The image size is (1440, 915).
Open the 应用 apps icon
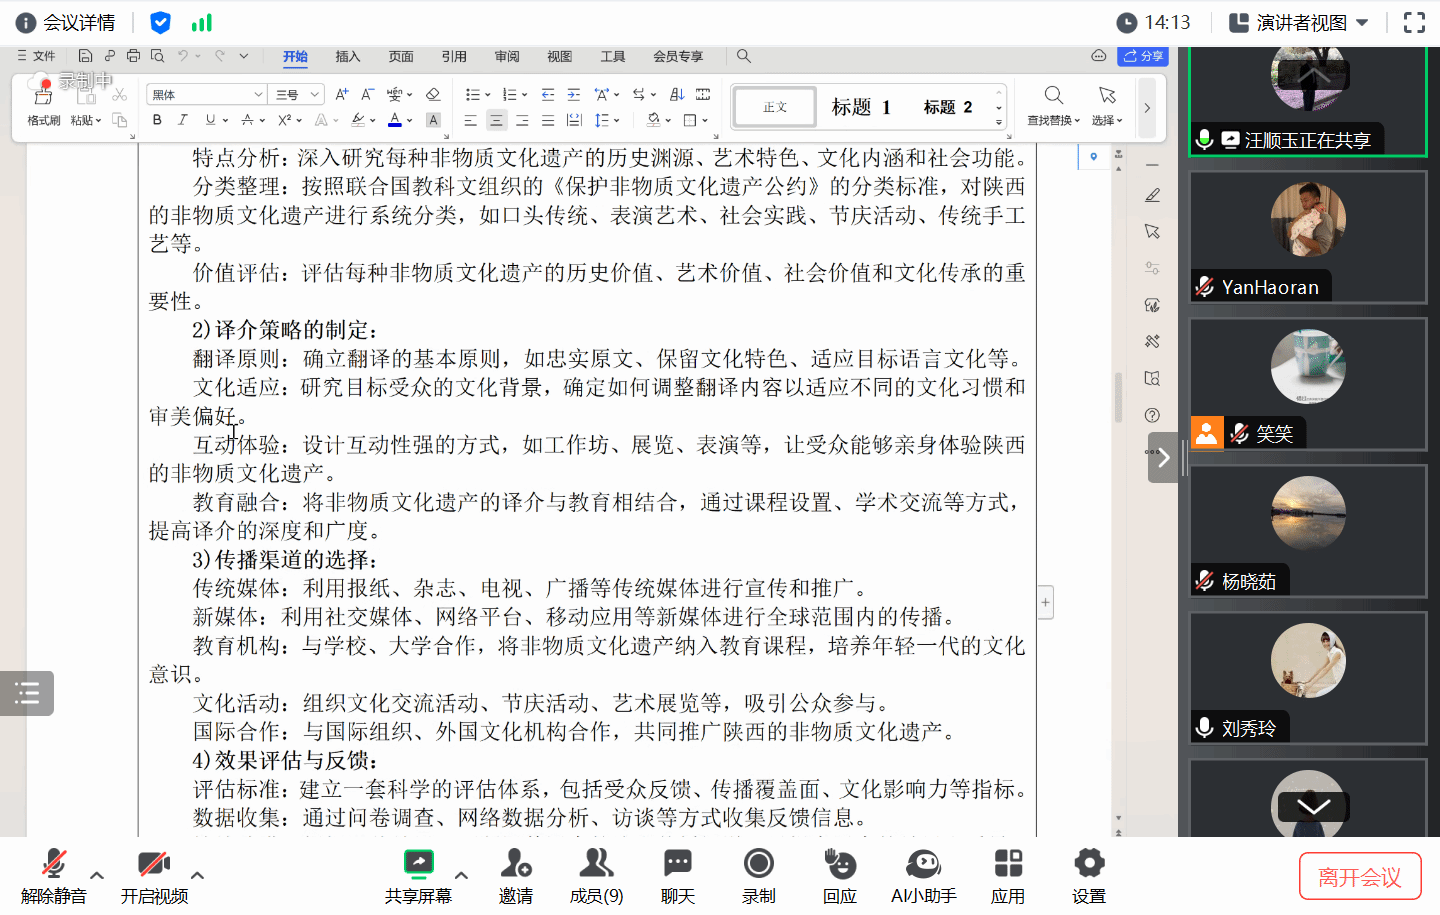point(1007,874)
